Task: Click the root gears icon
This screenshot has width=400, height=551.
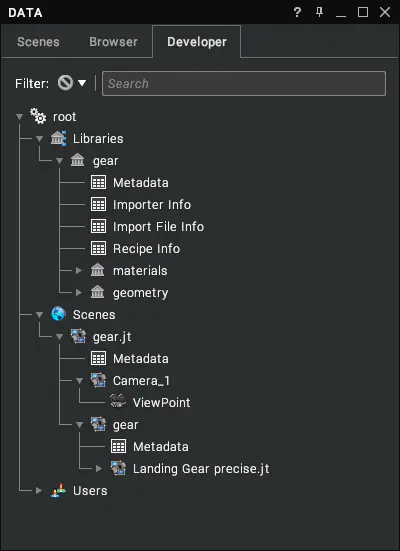Action: (38, 116)
